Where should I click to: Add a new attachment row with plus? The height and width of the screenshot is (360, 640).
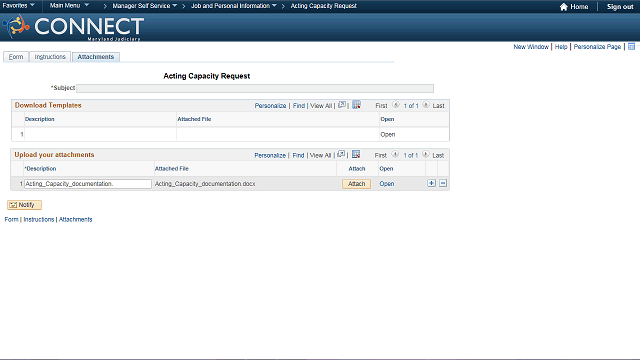pos(431,183)
